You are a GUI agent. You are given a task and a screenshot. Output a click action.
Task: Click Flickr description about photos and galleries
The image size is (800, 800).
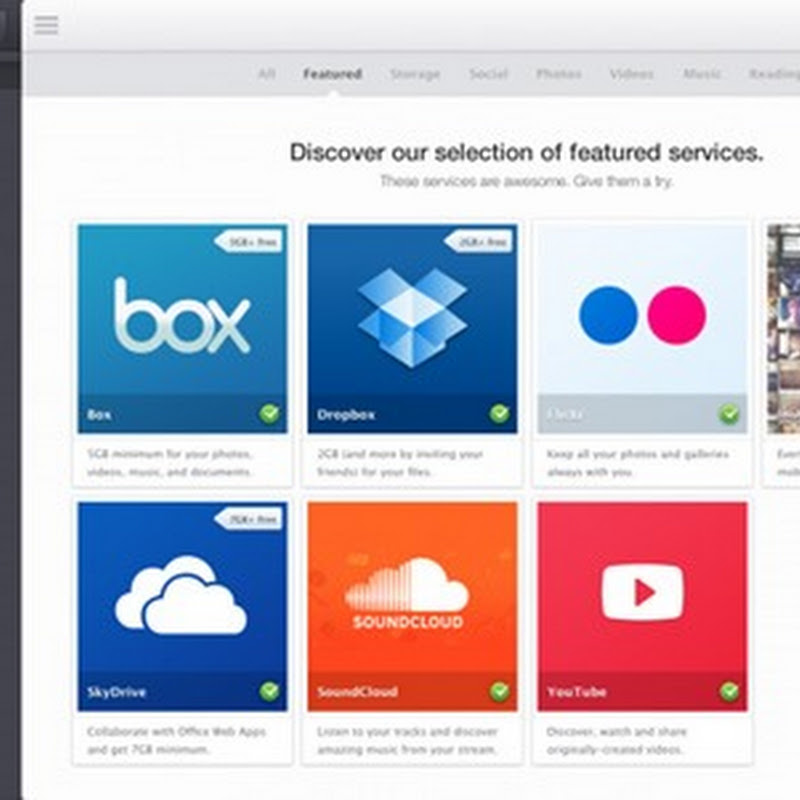[638, 463]
